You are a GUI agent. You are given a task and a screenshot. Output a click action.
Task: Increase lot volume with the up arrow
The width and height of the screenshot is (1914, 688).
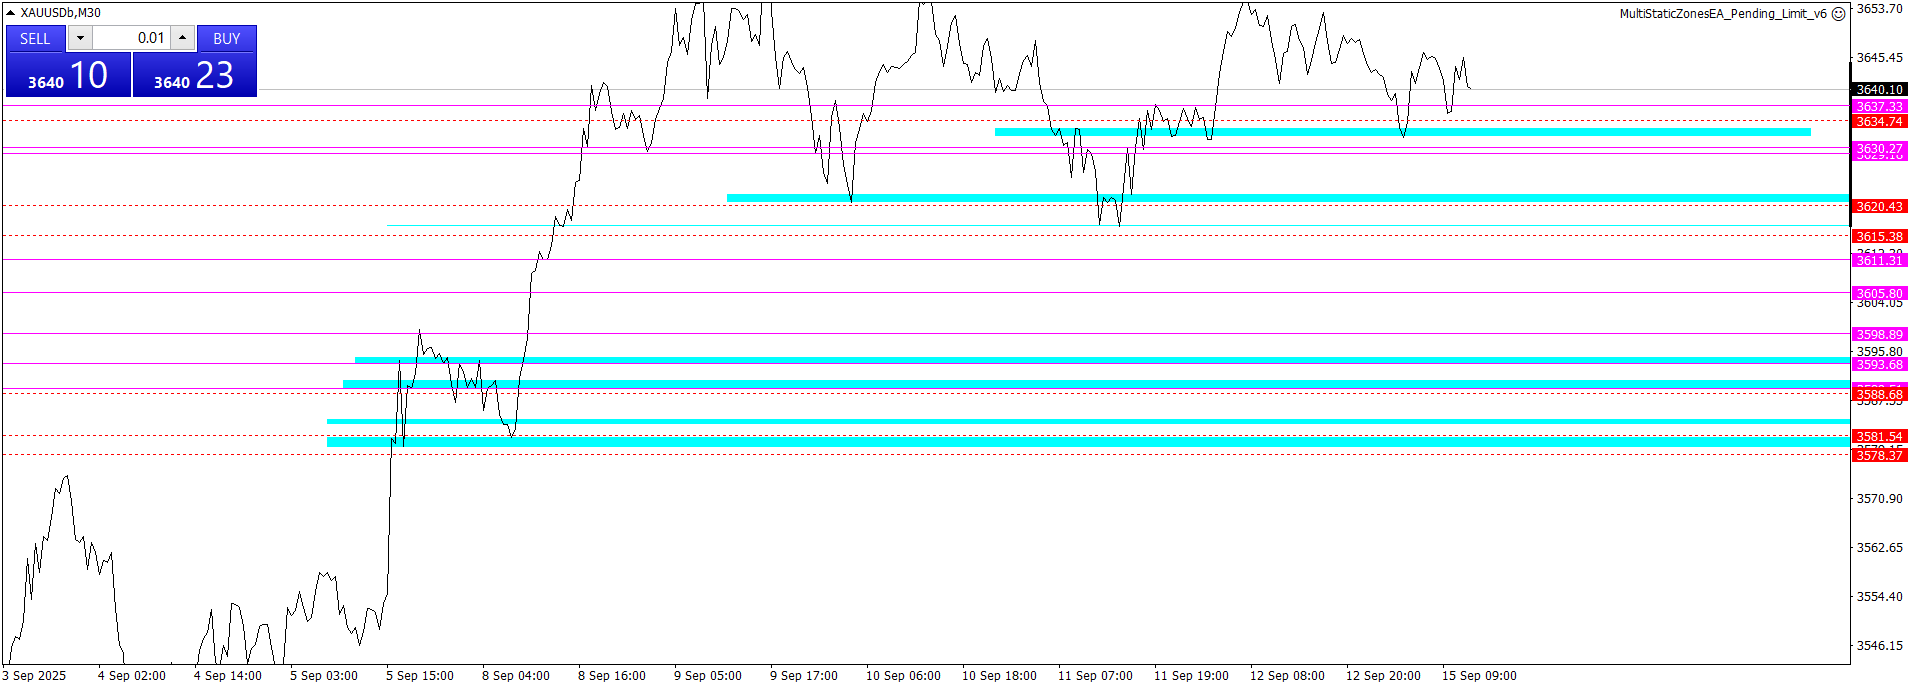click(182, 38)
